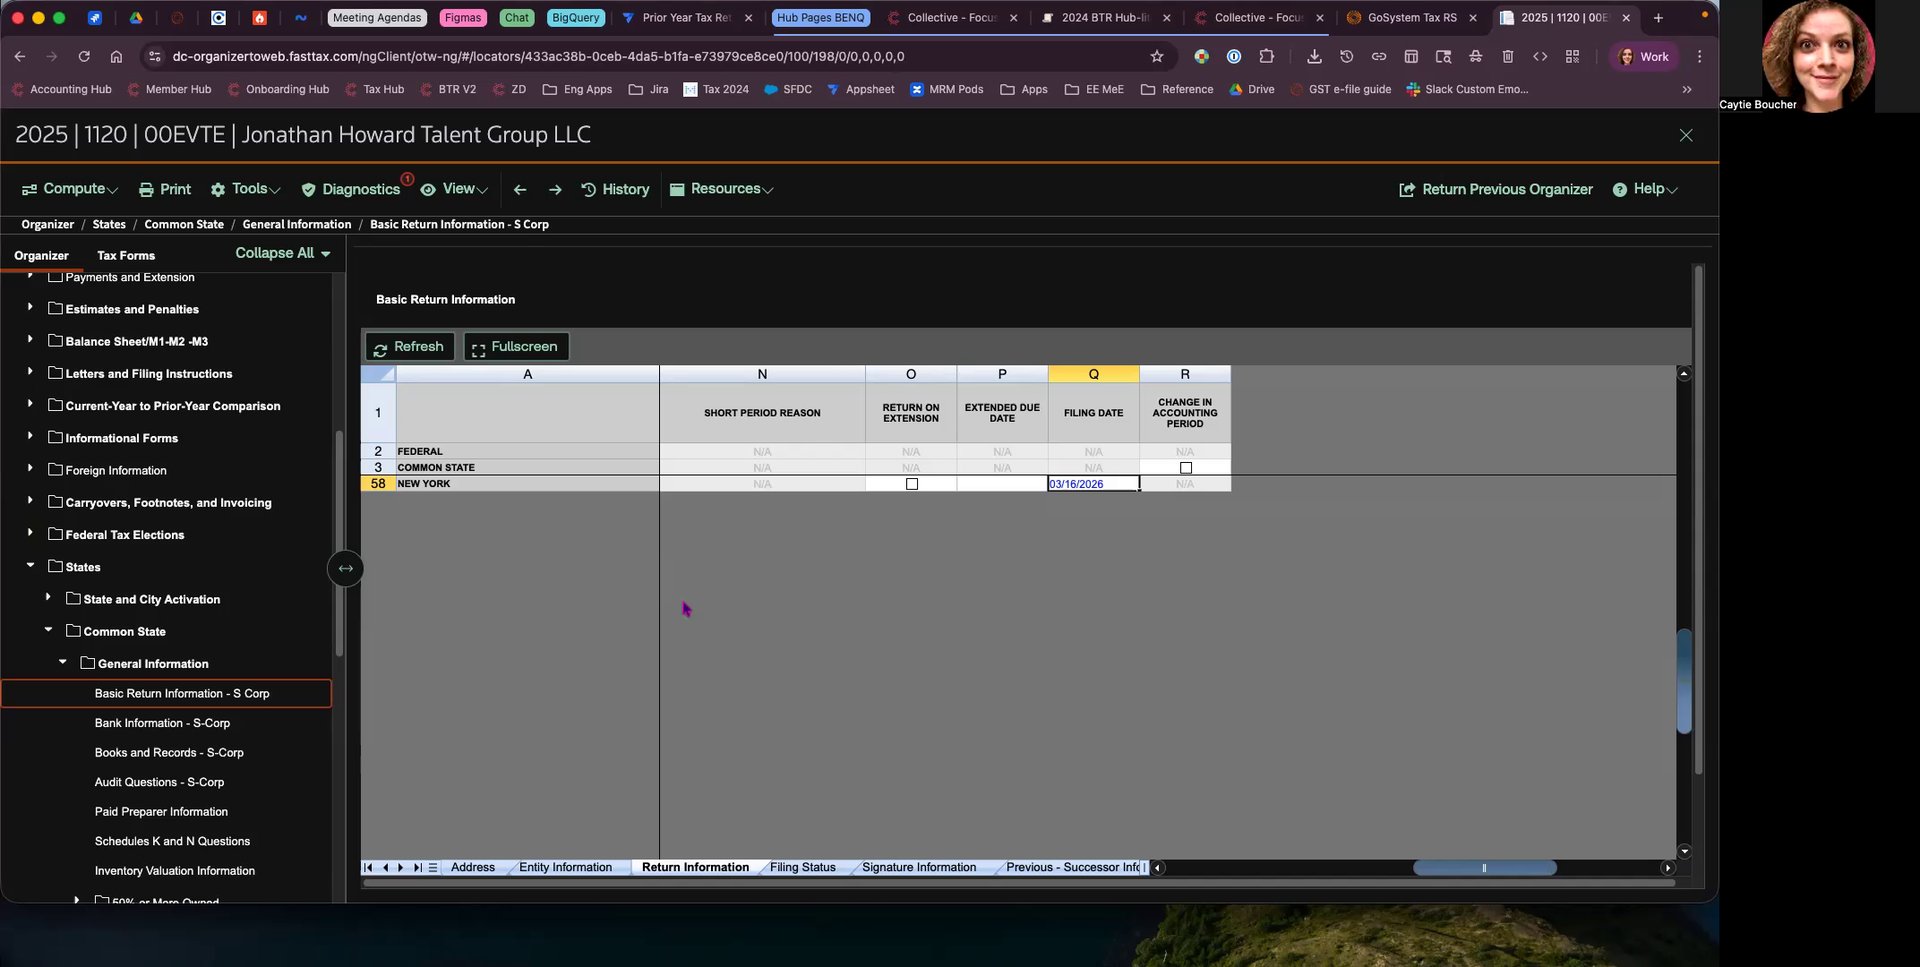
Task: Switch to the Filing Status sheet tab
Action: click(802, 868)
